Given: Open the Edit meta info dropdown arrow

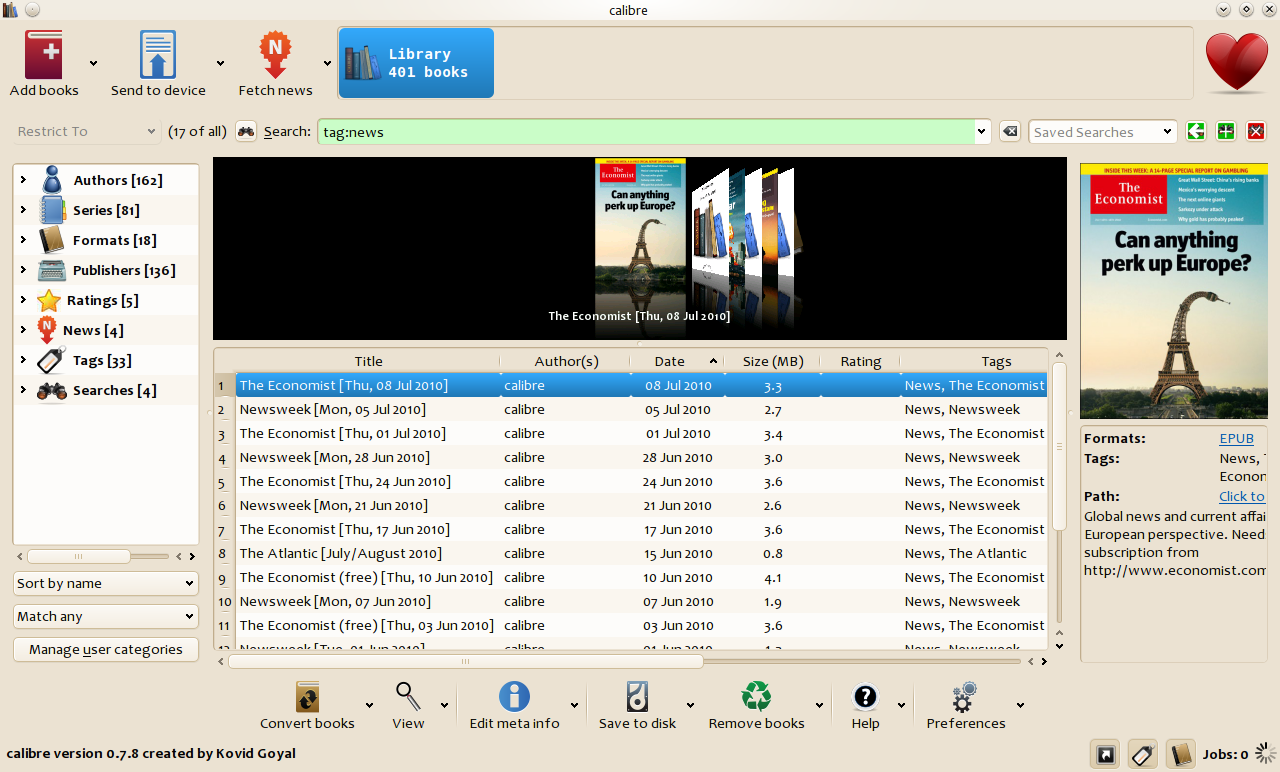Looking at the screenshot, I should pos(574,705).
